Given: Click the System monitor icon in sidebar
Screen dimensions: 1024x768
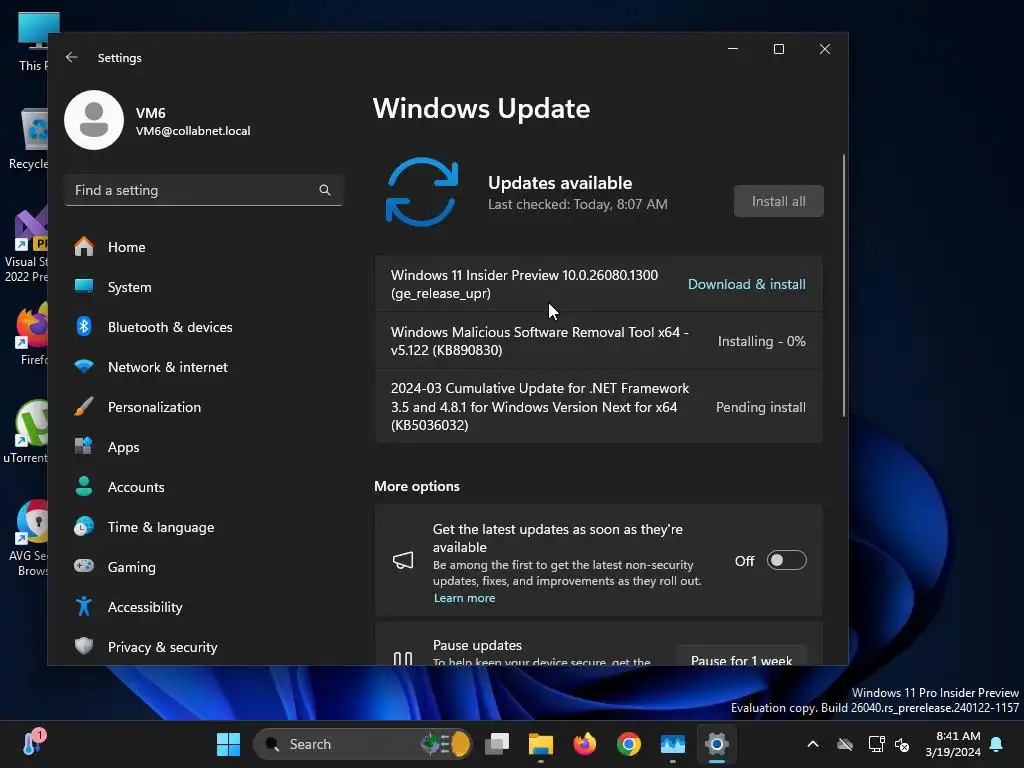Looking at the screenshot, I should tap(84, 287).
